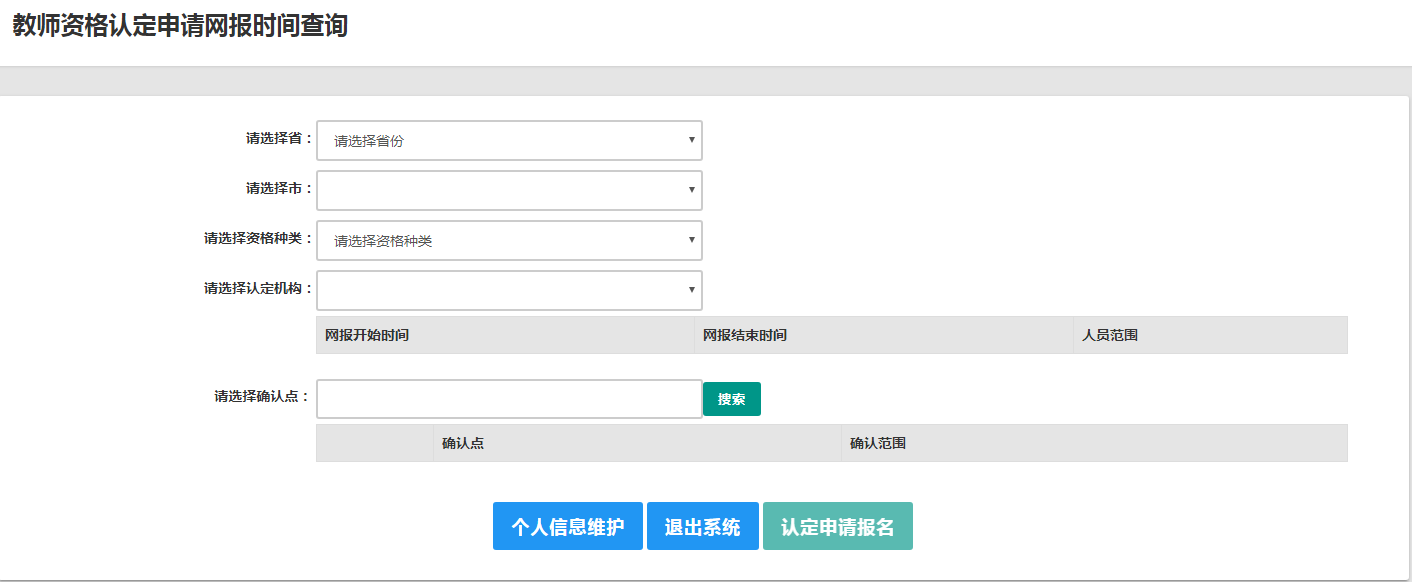Image resolution: width=1412 pixels, height=582 pixels.
Task: Select the 确认范围 table column header
Action: pos(878,443)
